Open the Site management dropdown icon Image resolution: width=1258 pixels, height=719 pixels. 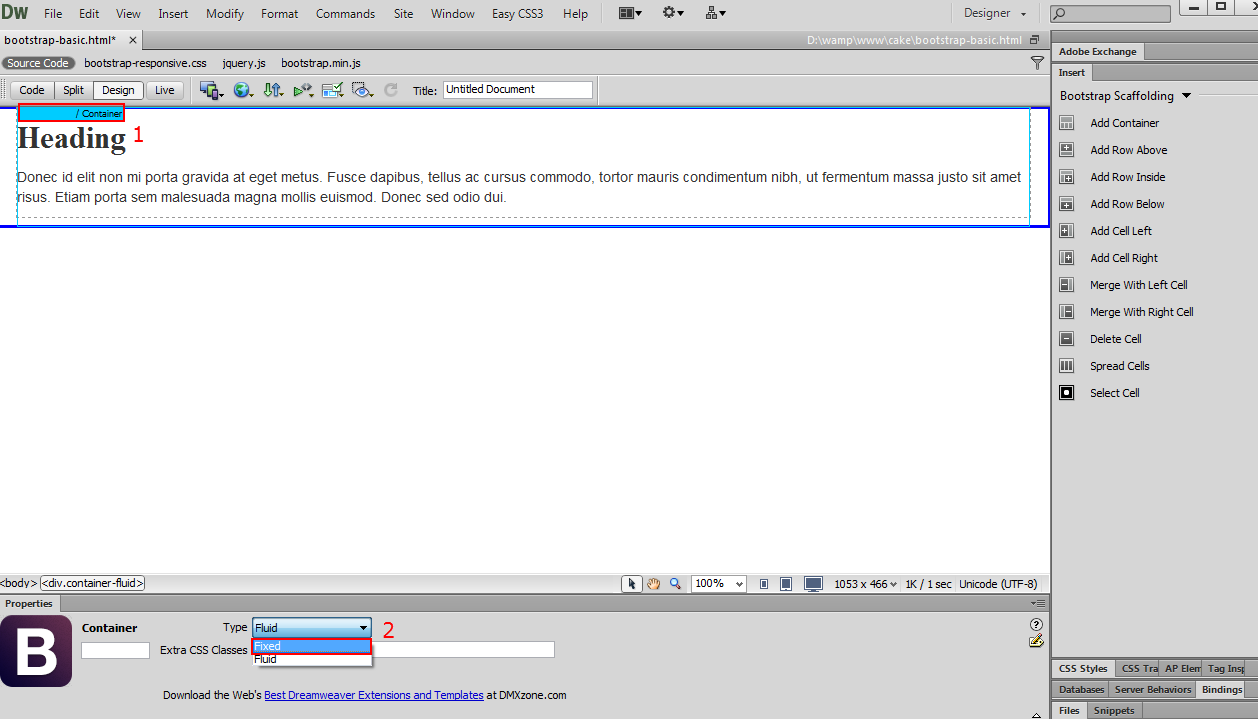coord(716,14)
